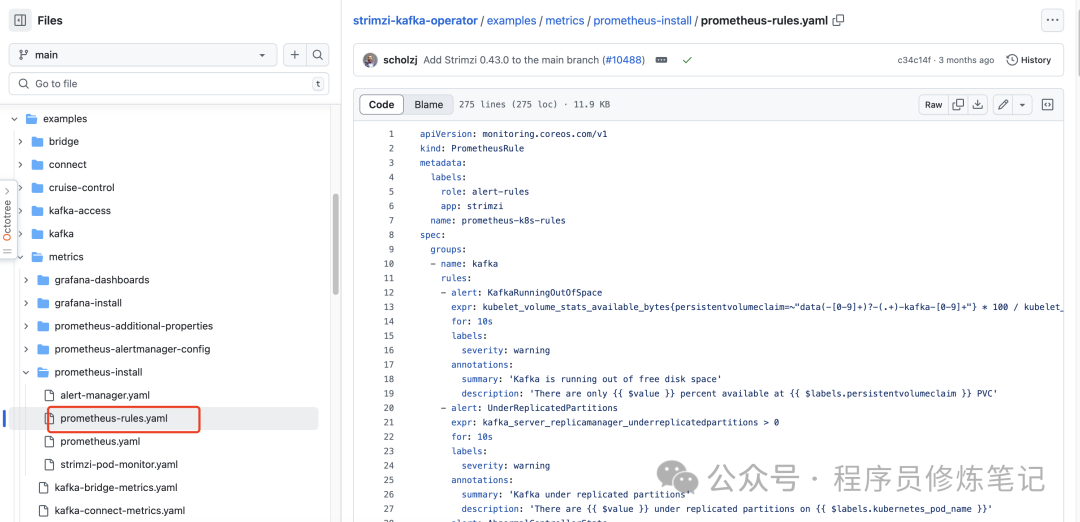The width and height of the screenshot is (1080, 522).
Task: Go to prometheus-install breadcrumb link
Action: (x=642, y=20)
